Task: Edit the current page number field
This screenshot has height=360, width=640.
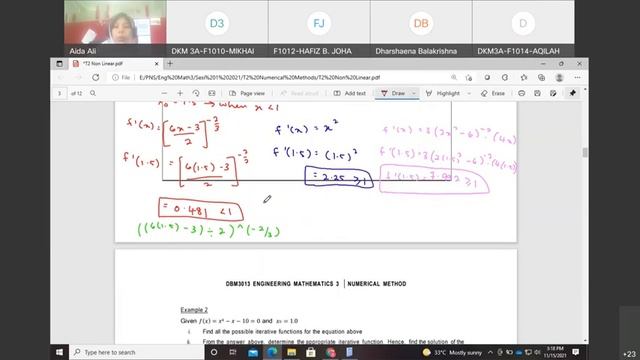Action: [x=60, y=93]
